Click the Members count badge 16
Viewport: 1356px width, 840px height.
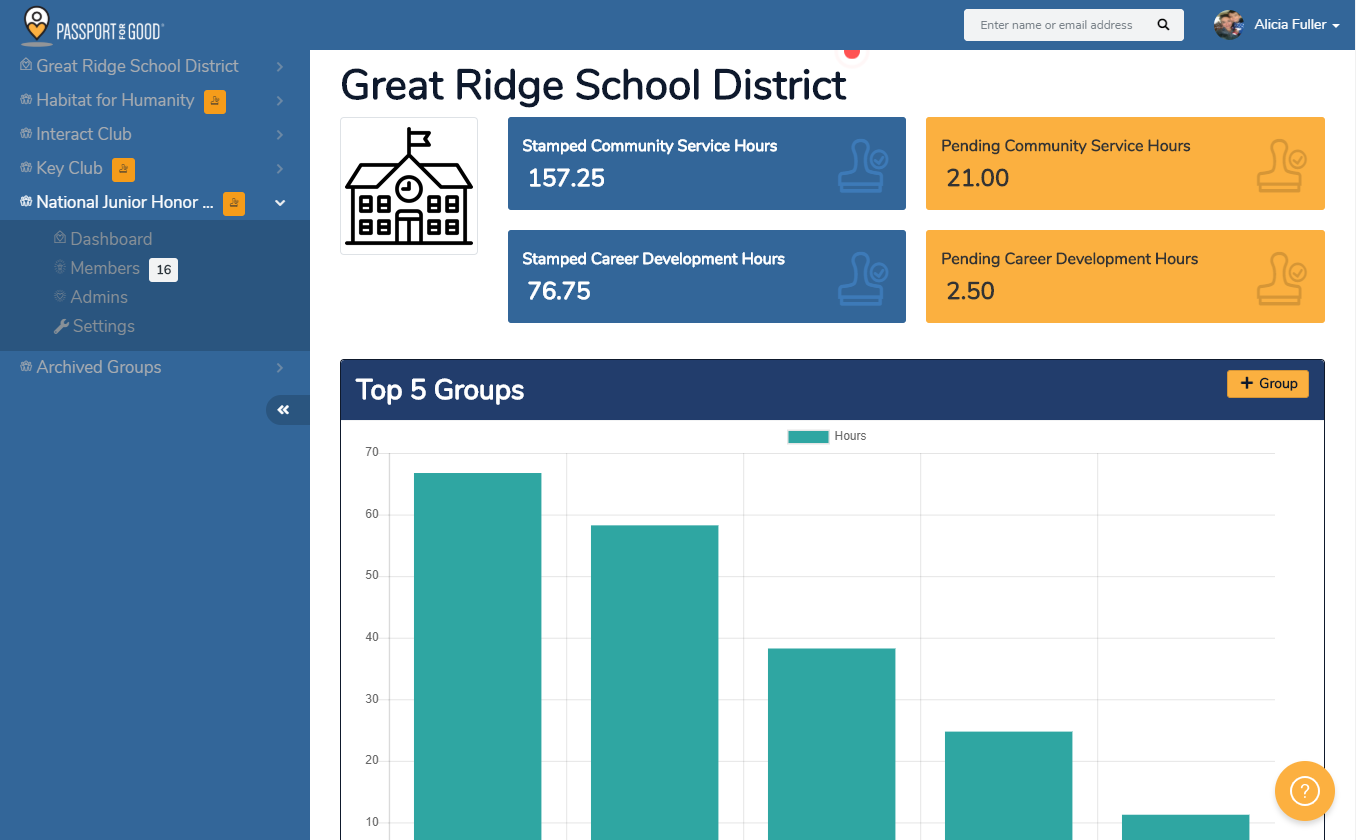164,269
